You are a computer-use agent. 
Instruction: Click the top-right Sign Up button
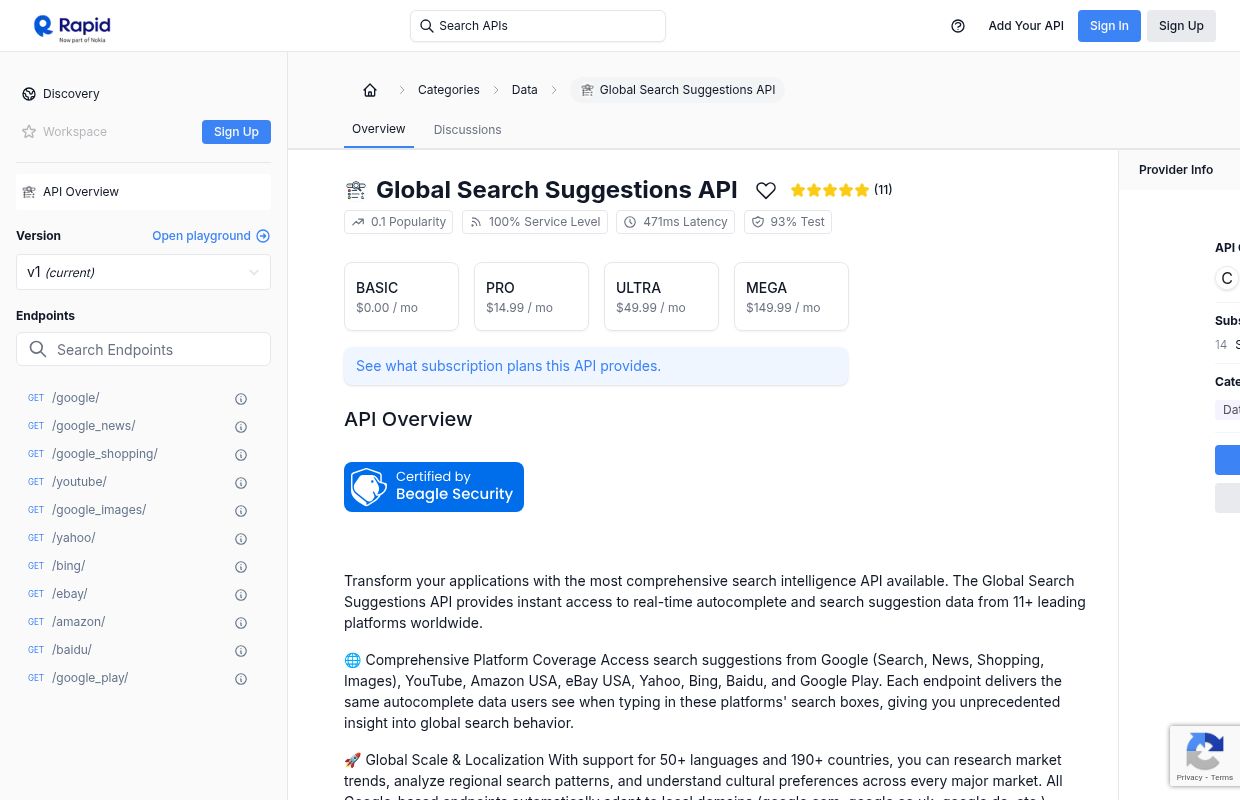point(1181,26)
